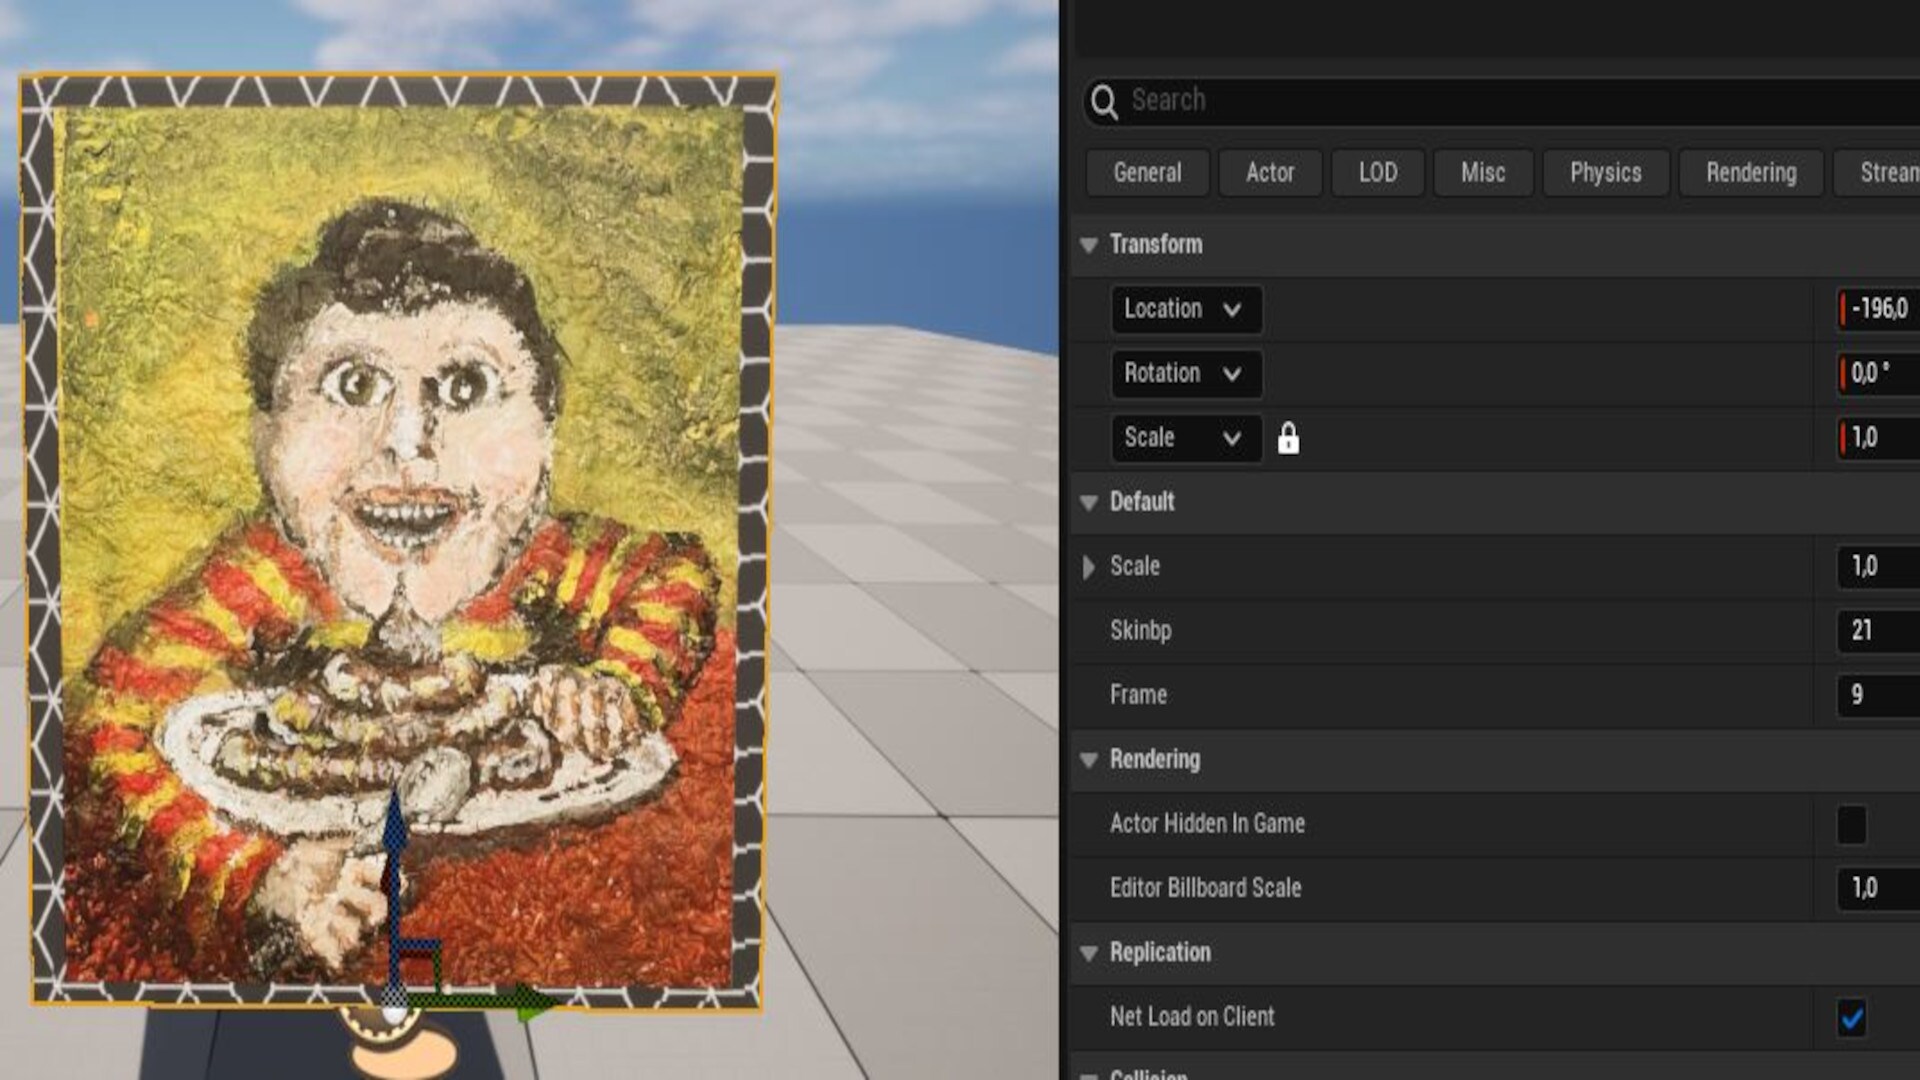This screenshot has height=1080, width=1920.
Task: Select the LOD filter tab
Action: 1377,173
